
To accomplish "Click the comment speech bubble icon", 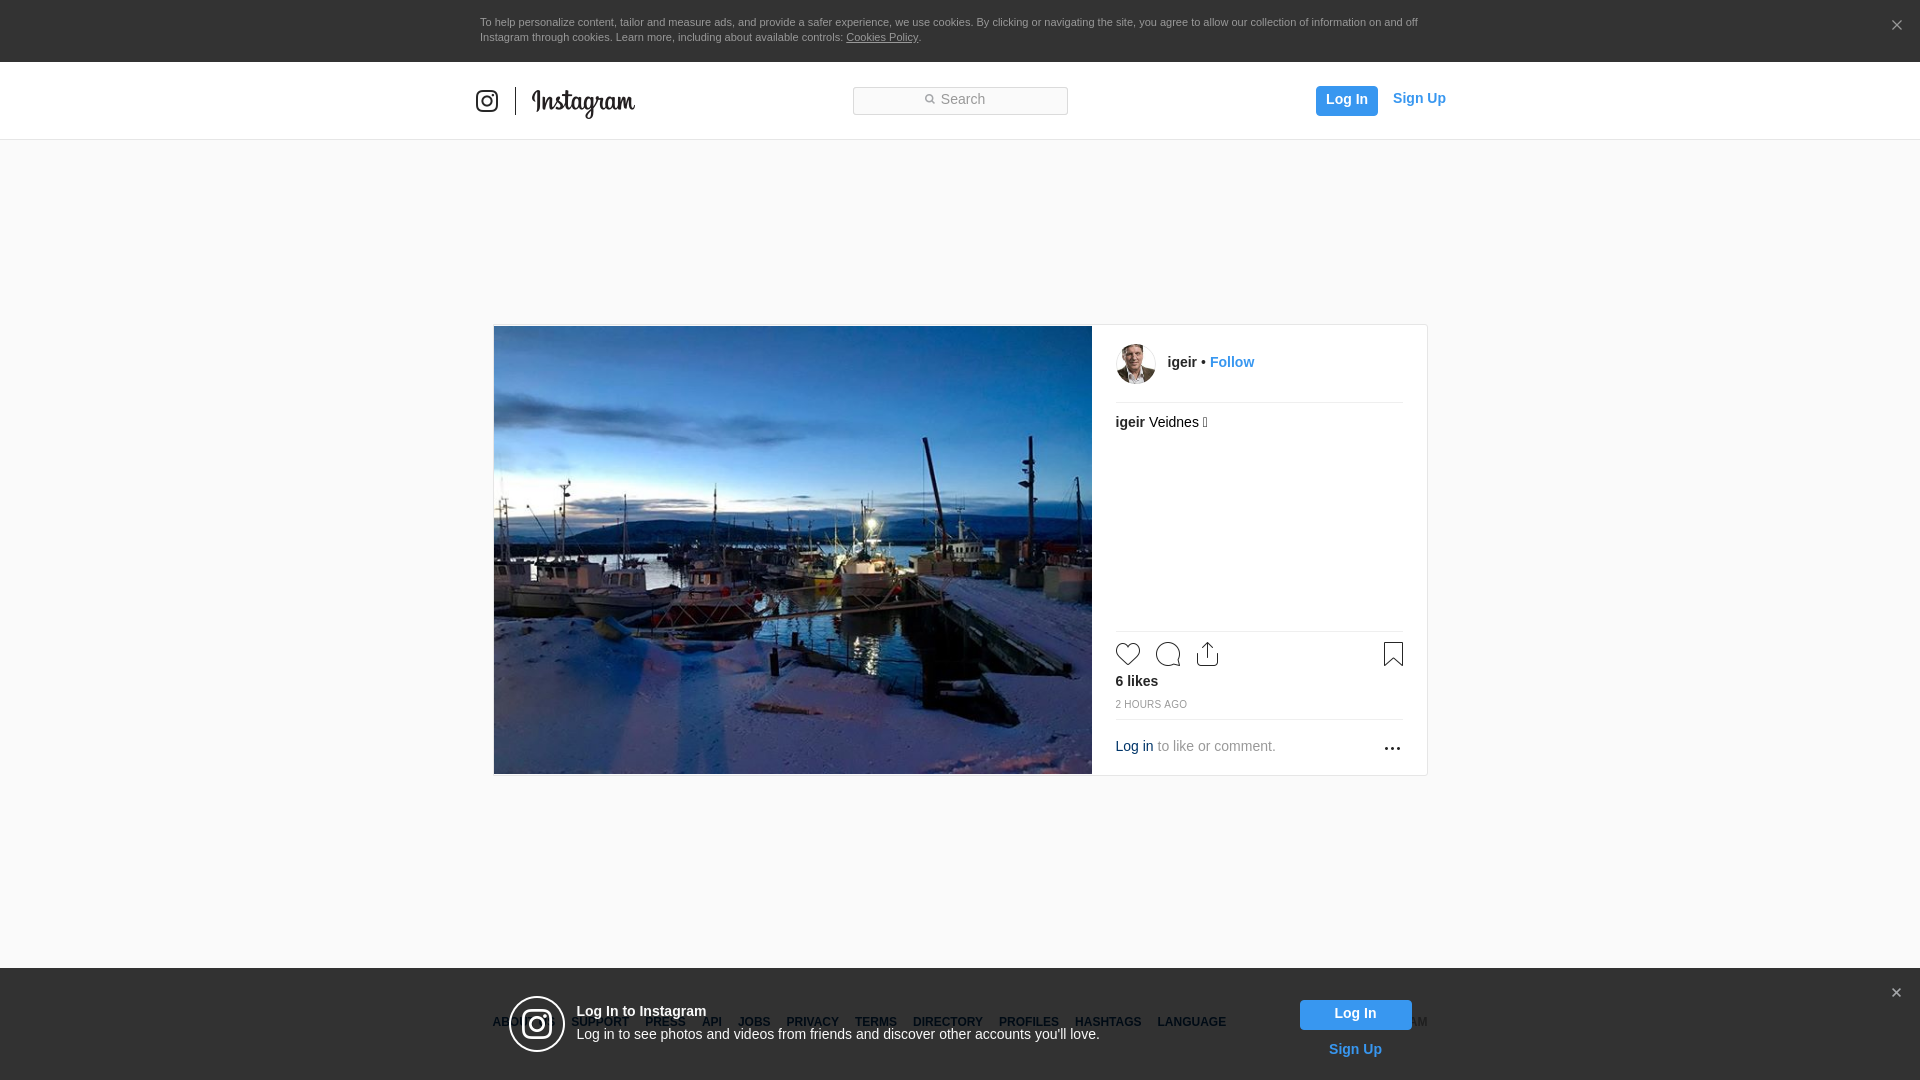I will click(x=1168, y=654).
